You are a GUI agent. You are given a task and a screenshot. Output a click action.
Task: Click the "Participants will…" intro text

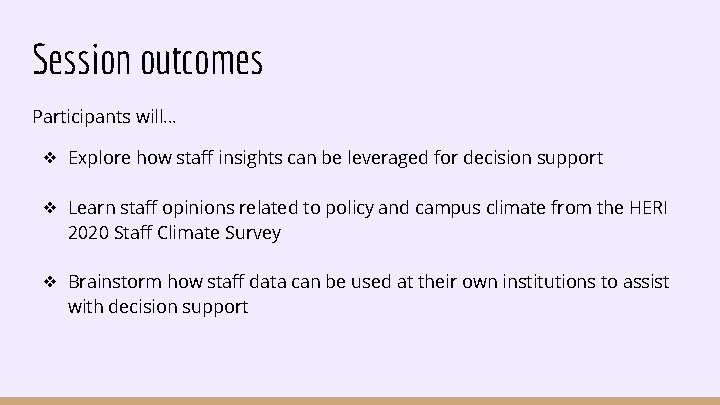click(x=104, y=117)
